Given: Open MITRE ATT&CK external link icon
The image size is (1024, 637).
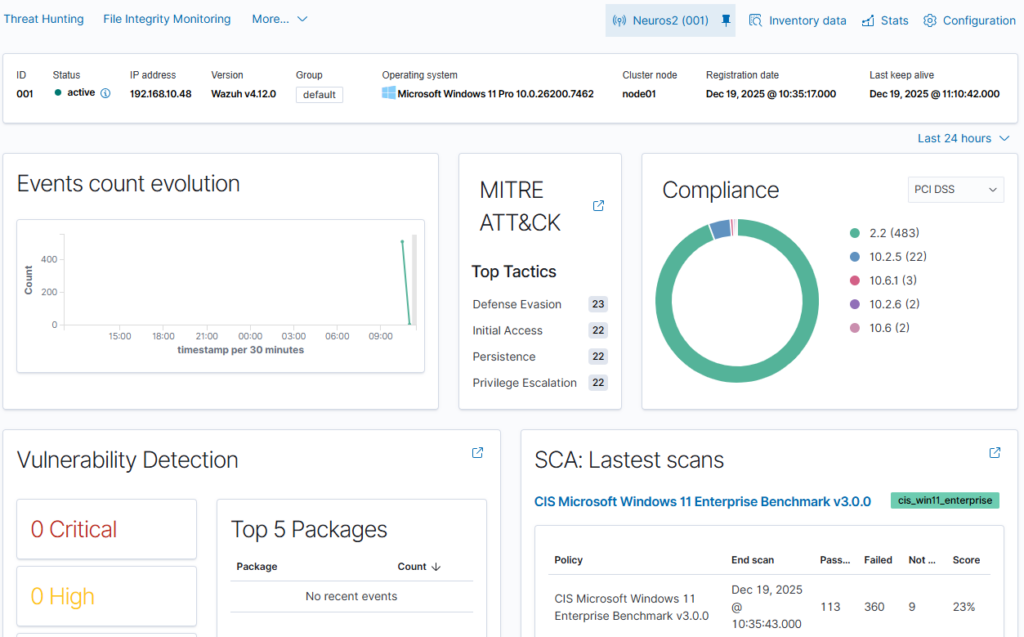Looking at the screenshot, I should click(x=598, y=206).
